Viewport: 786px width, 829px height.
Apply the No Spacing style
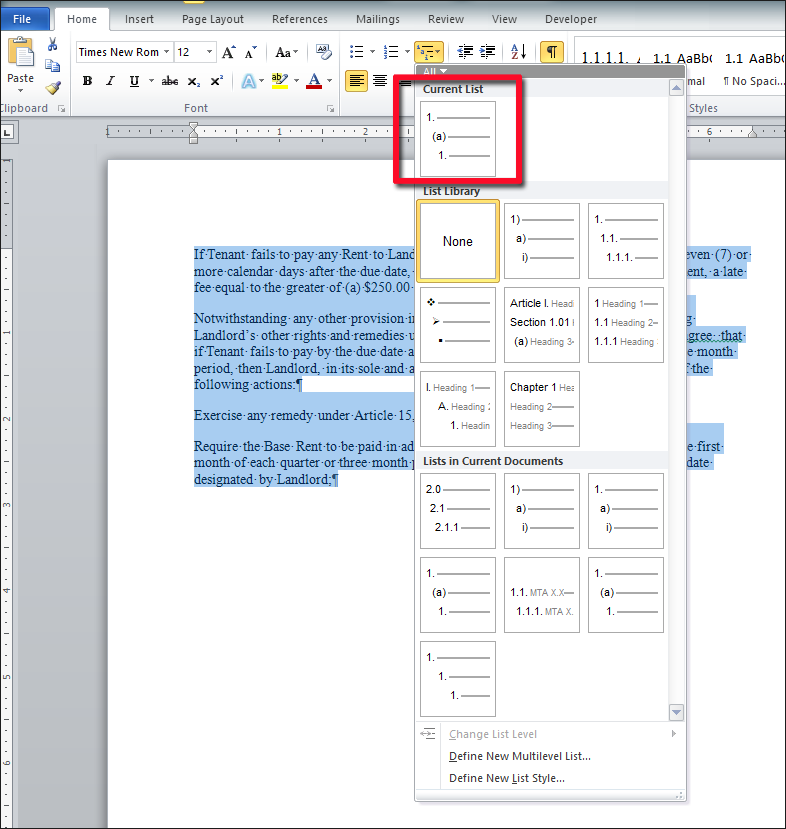pyautogui.click(x=753, y=81)
